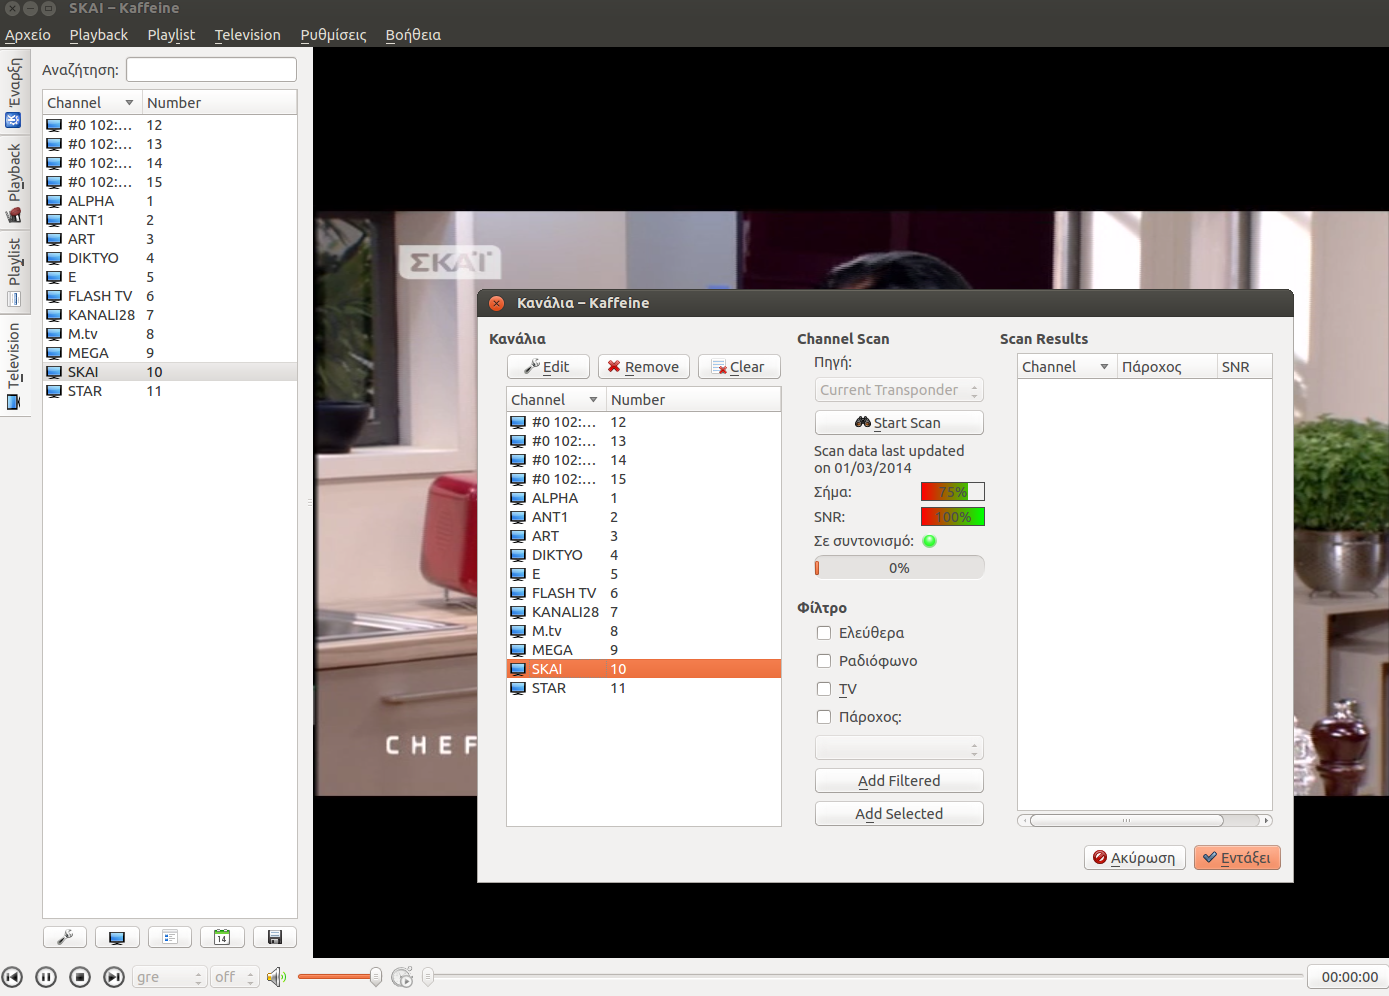
Task: Enable the Ελεύθερα filter checkbox
Action: (x=824, y=633)
